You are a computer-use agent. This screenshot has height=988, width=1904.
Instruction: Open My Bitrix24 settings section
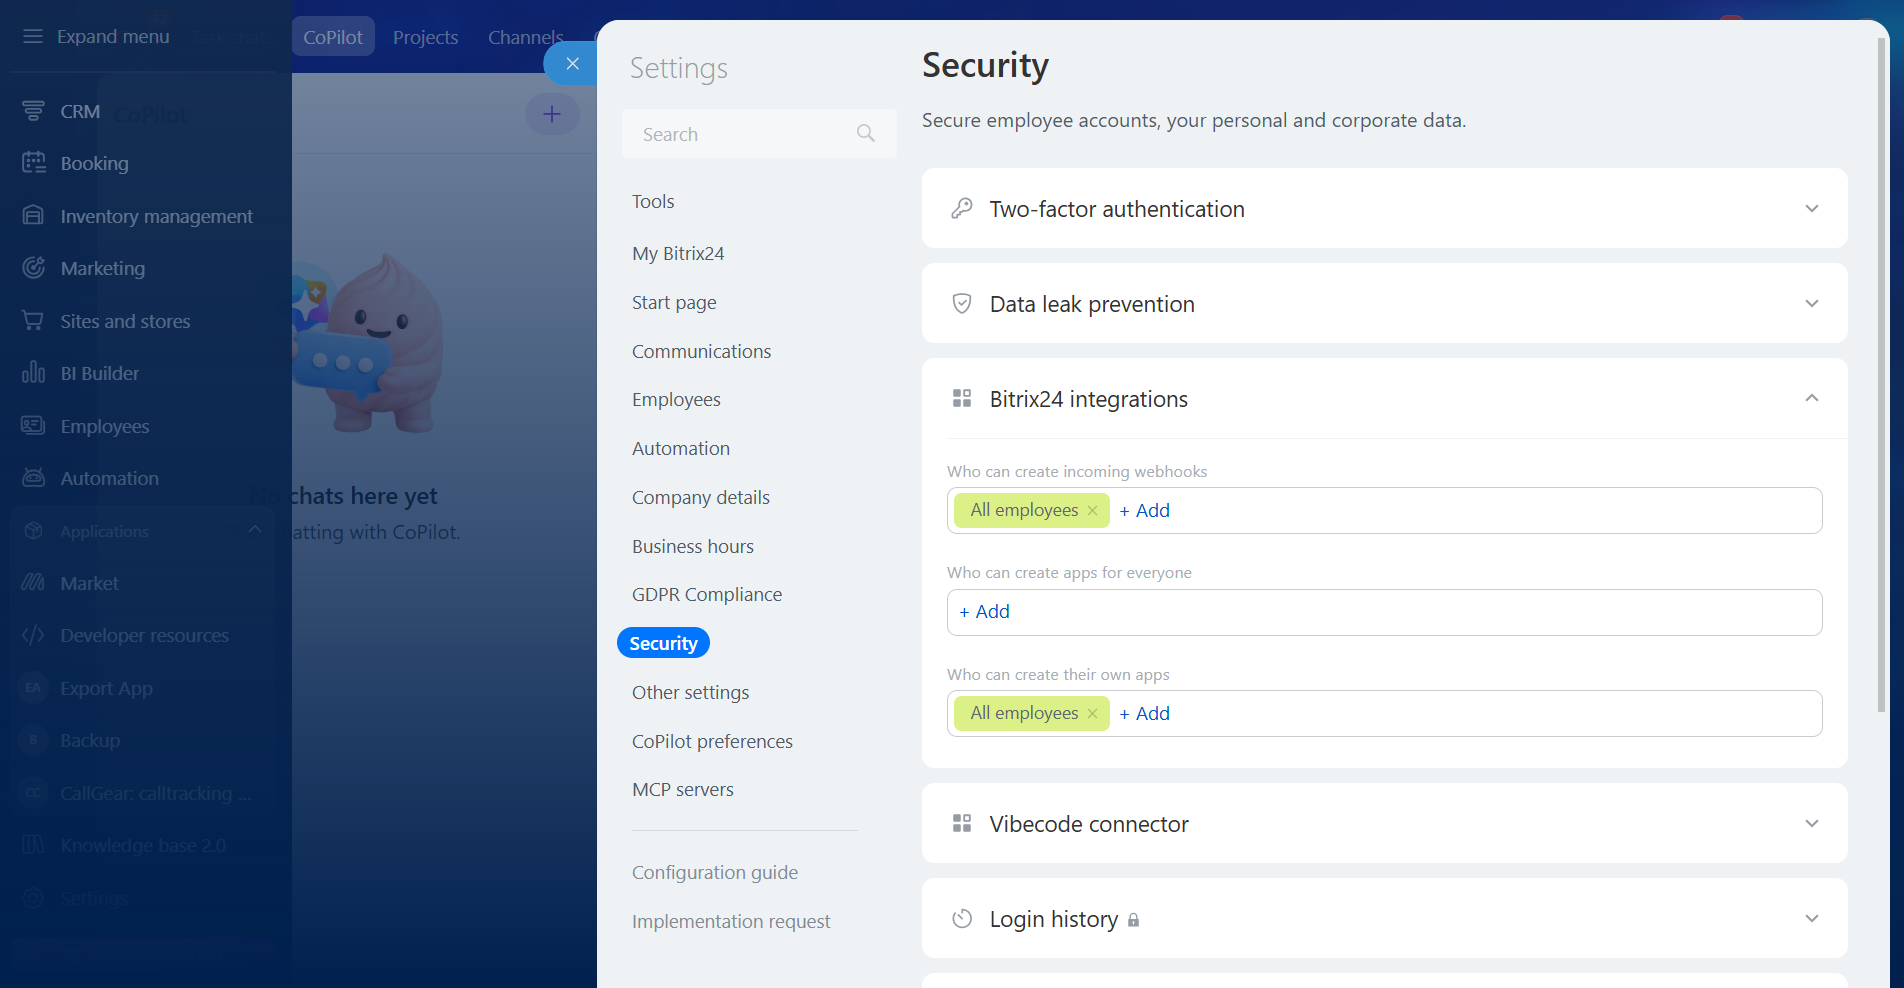(678, 253)
